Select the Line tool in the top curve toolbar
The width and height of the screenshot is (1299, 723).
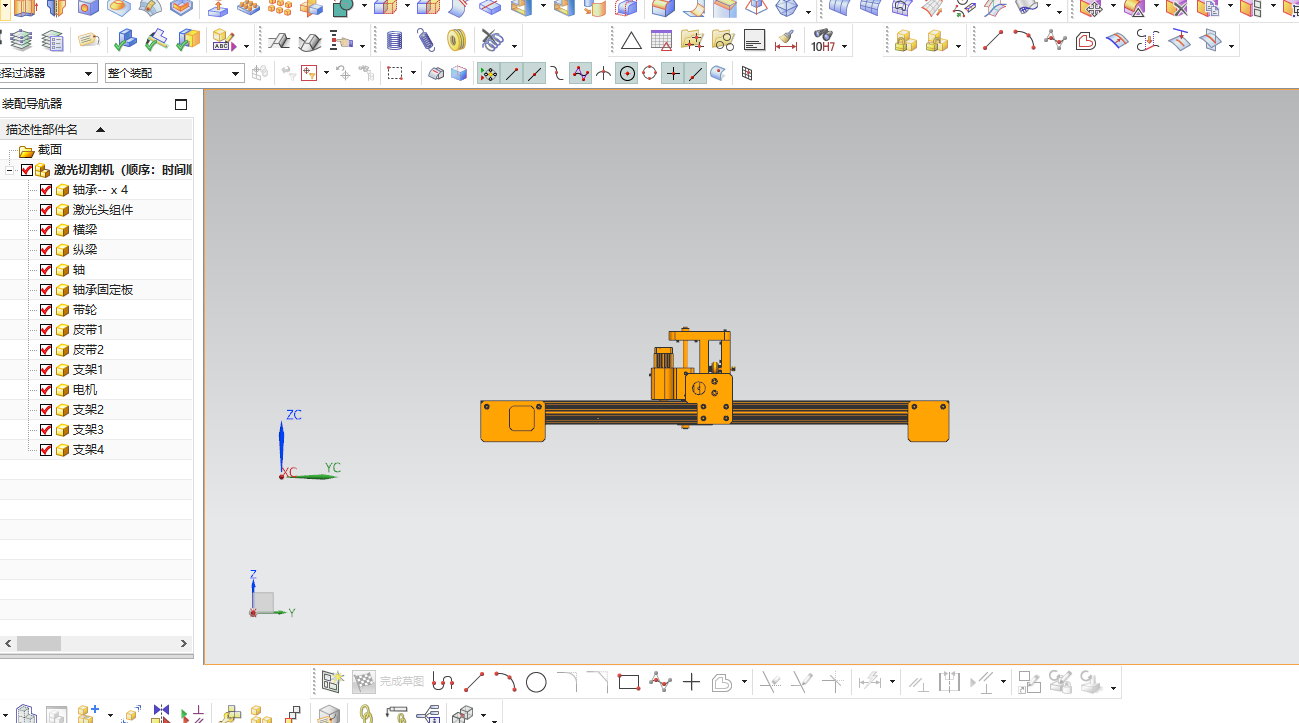993,41
